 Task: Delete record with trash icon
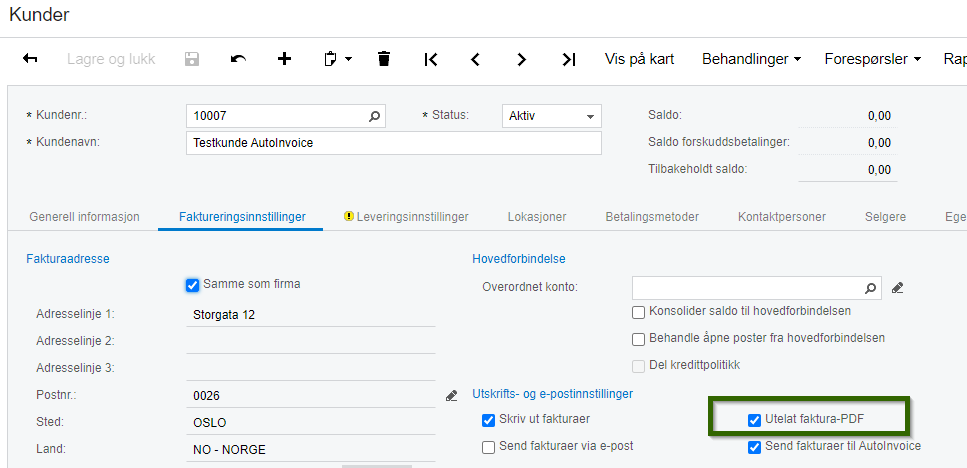coord(384,59)
